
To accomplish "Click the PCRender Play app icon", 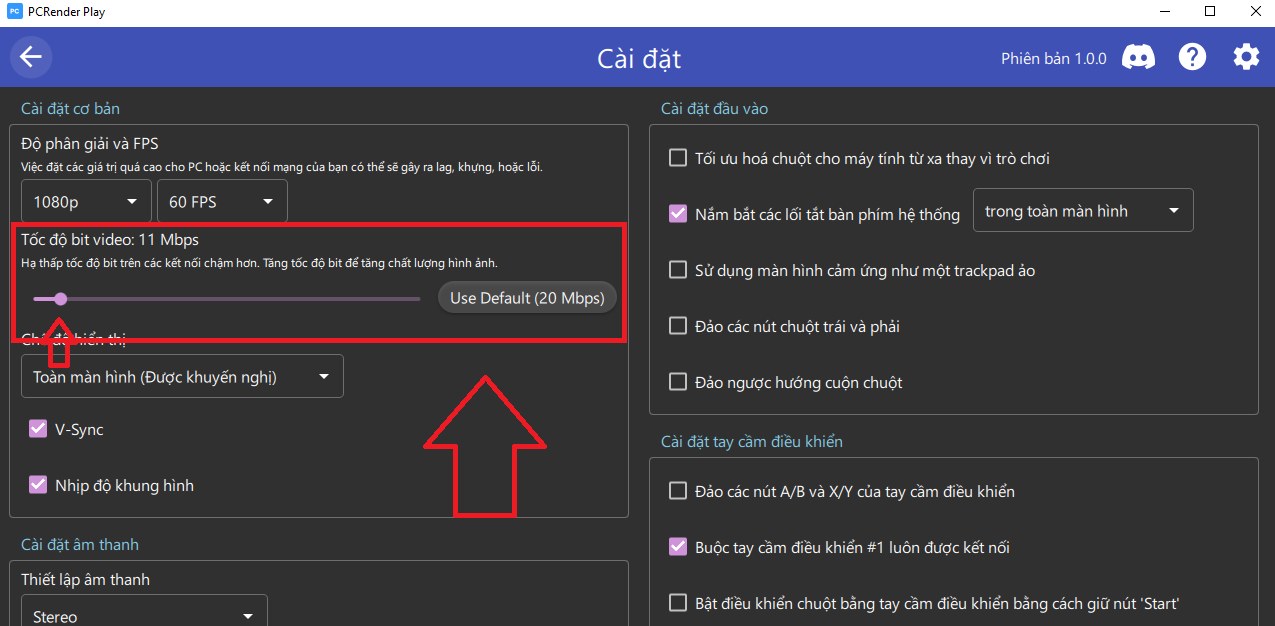I will coord(14,12).
